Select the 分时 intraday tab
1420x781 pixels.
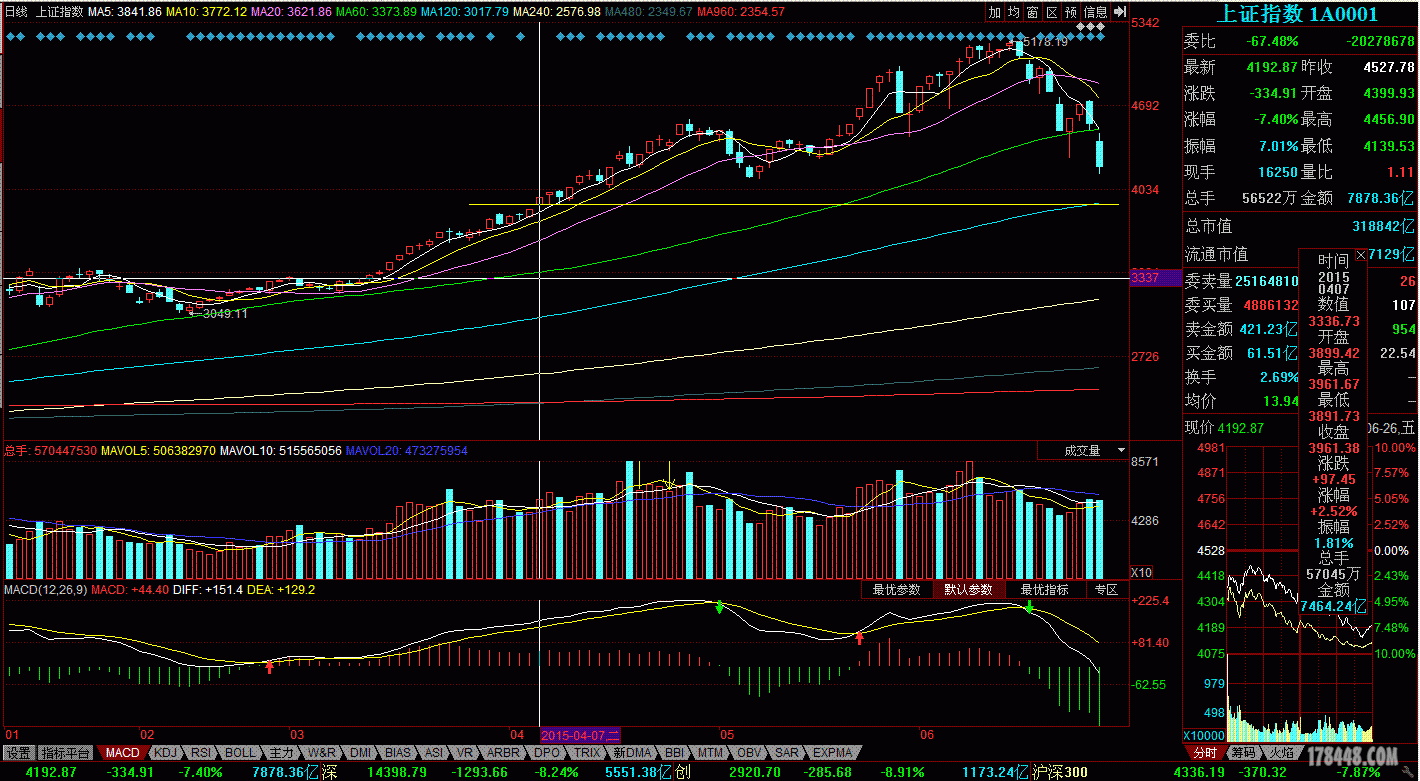1205,753
